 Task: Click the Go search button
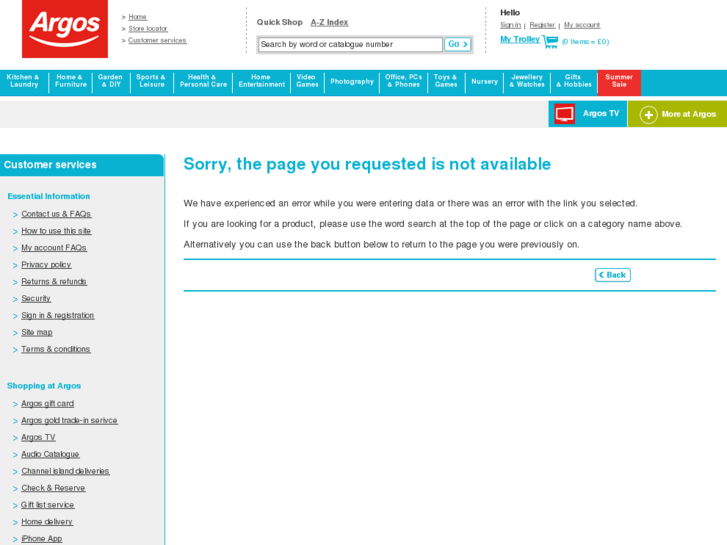458,45
